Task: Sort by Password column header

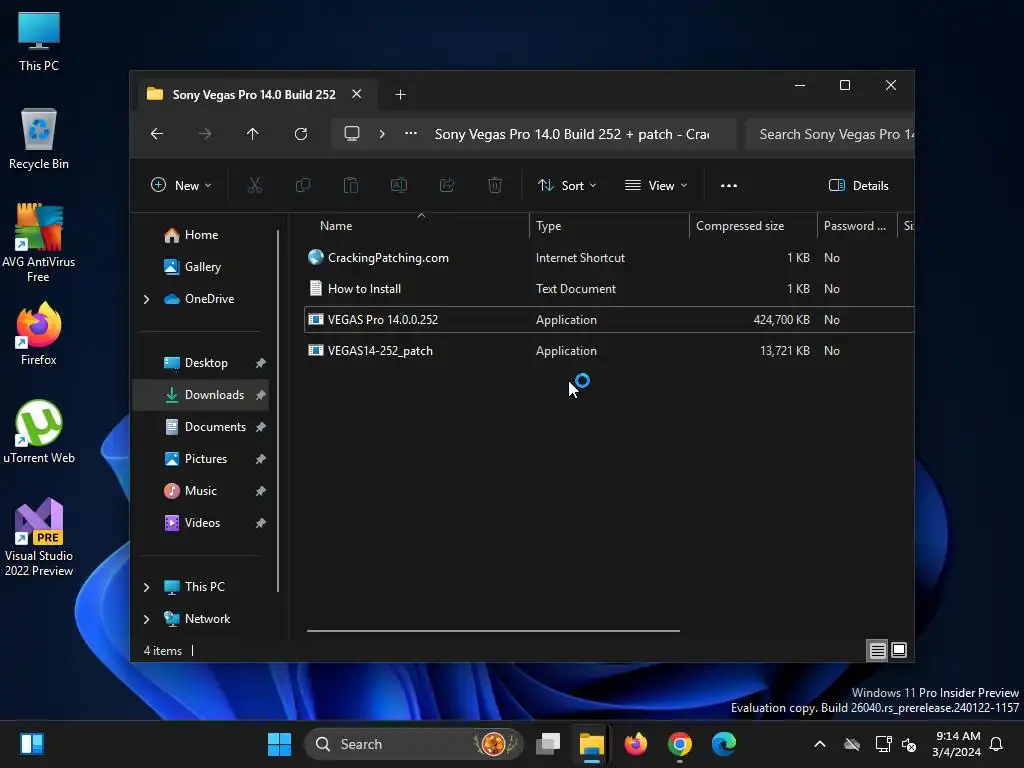Action: click(x=855, y=225)
